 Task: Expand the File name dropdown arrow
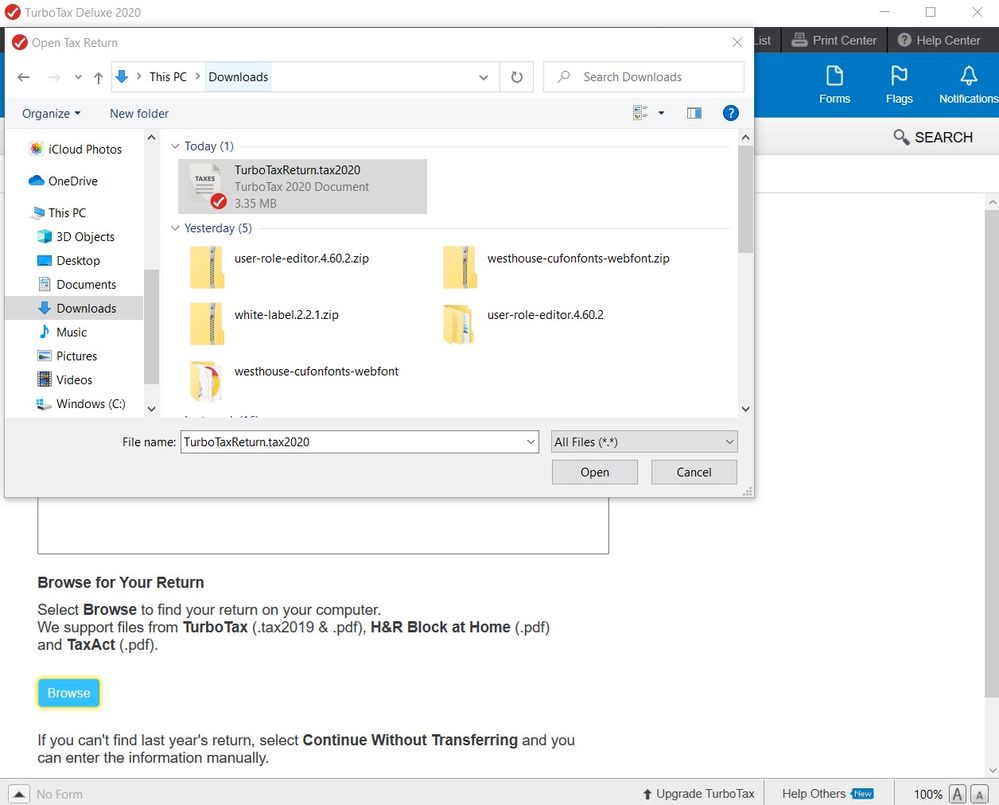coord(531,442)
